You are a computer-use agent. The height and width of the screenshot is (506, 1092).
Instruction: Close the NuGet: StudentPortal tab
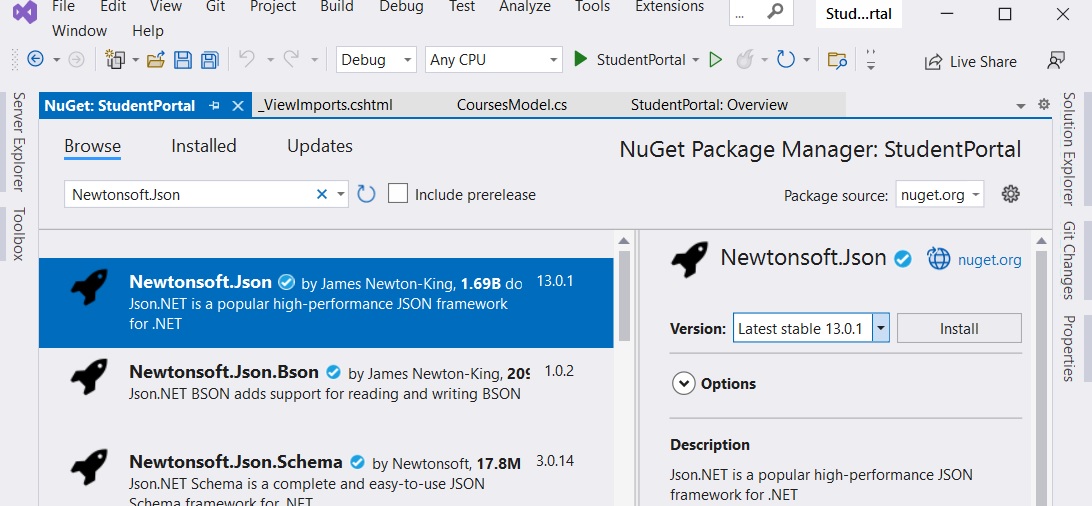(237, 106)
